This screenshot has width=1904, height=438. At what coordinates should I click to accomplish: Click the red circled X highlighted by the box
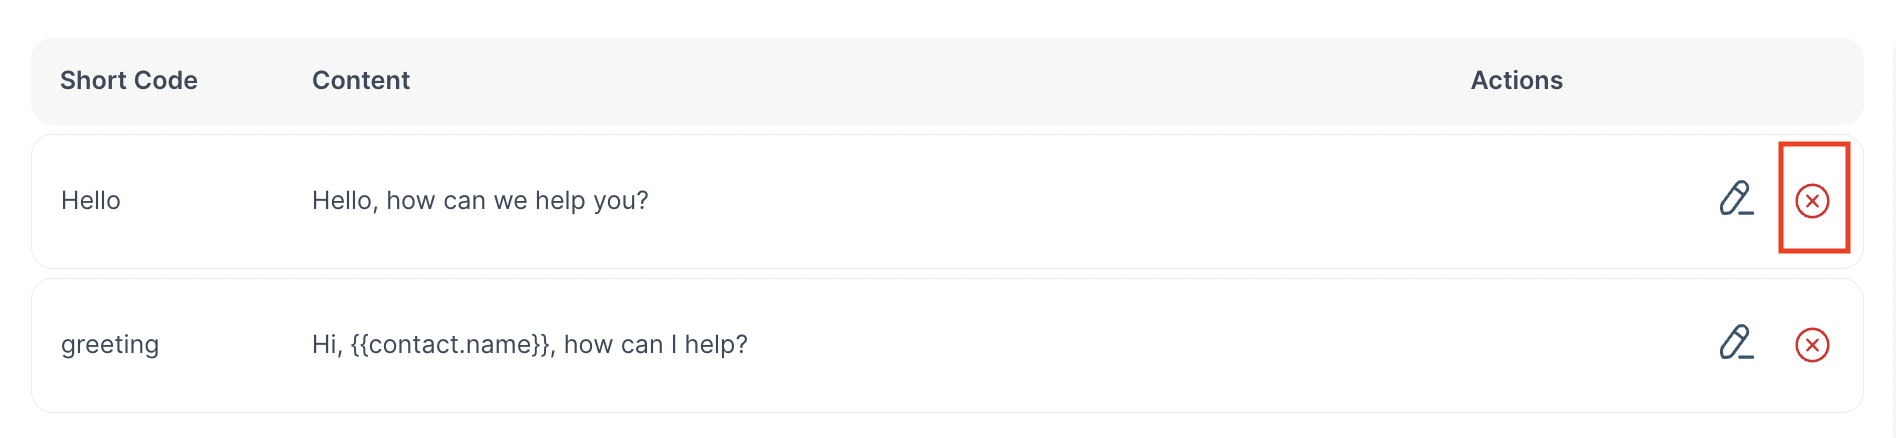1812,201
